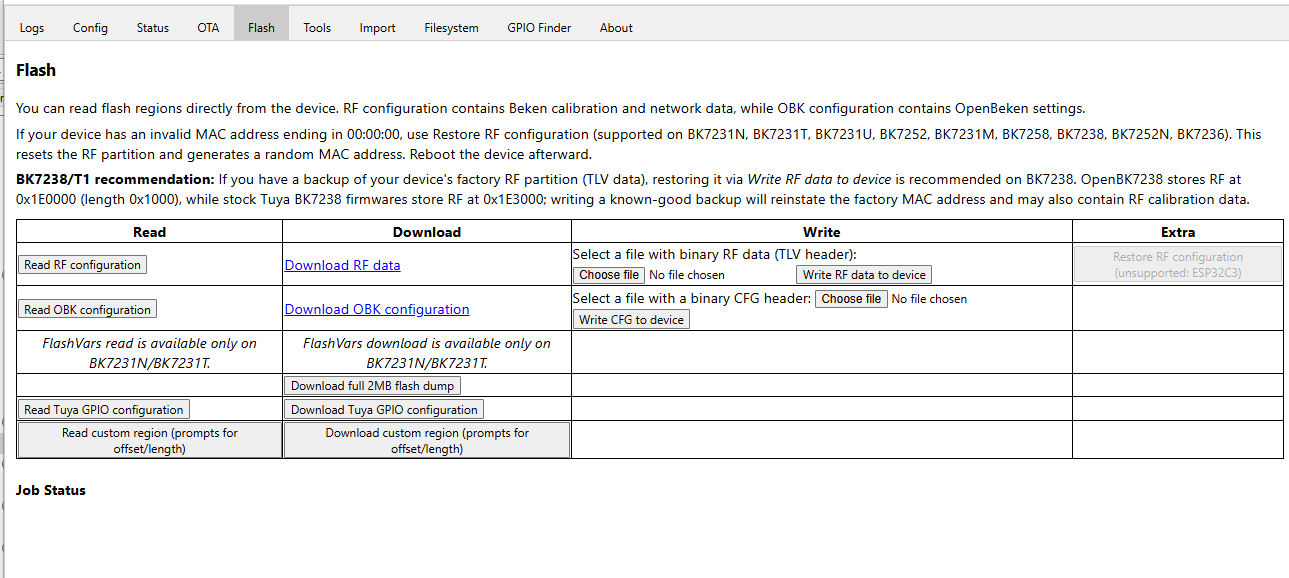This screenshot has width=1289, height=578.
Task: Switch to the Config tab
Action: pos(90,27)
